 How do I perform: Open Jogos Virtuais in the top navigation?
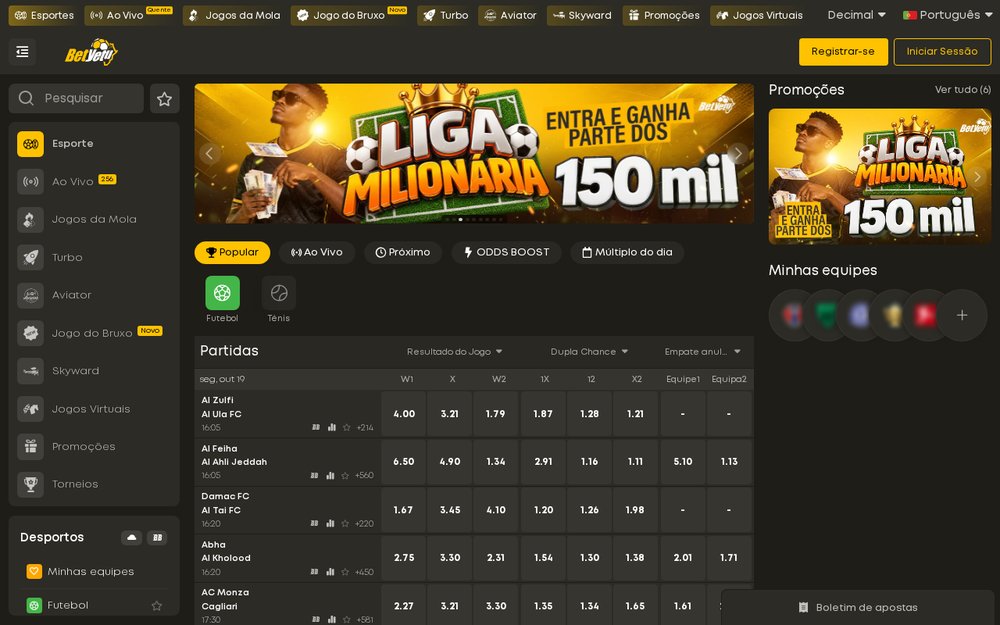[760, 15]
